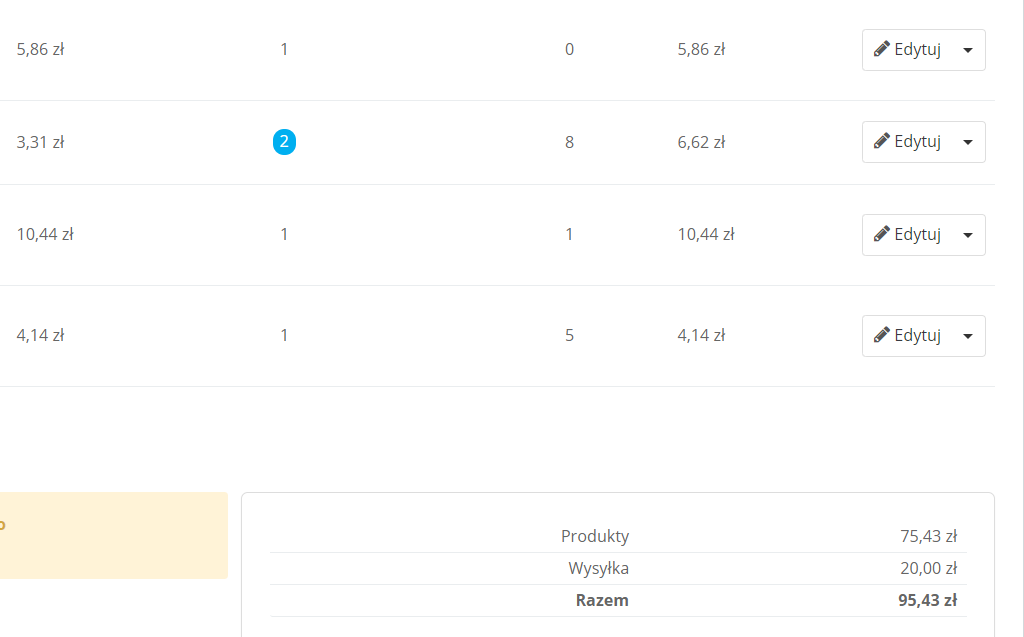
Task: Open the Edytuj caret menu for 10,44 zł row
Action: (967, 235)
